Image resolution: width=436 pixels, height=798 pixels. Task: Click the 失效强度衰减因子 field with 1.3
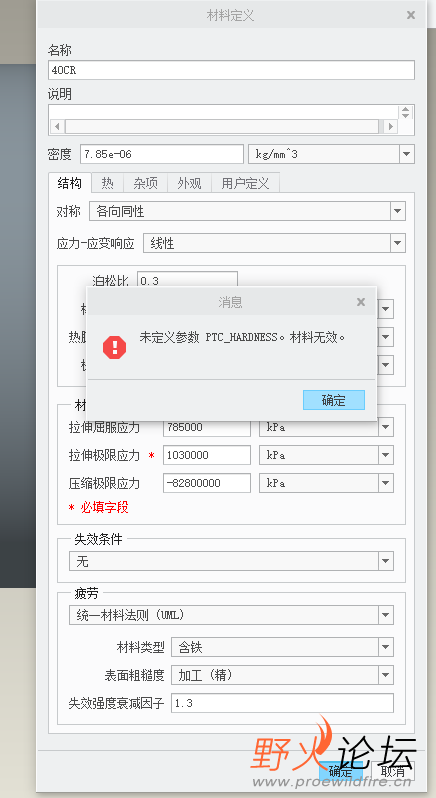tap(282, 703)
